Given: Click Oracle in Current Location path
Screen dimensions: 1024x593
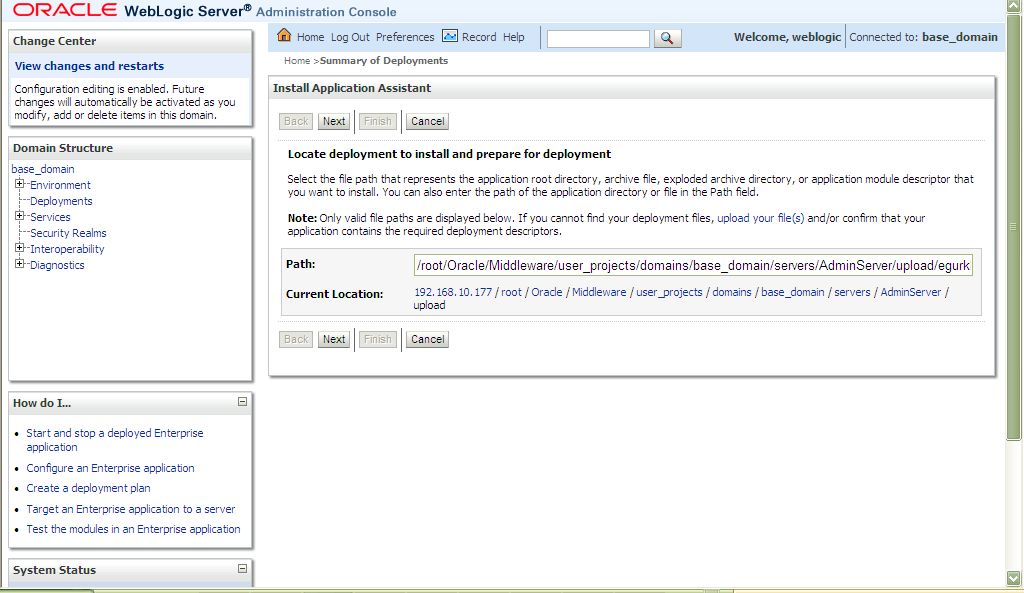Looking at the screenshot, I should point(547,292).
